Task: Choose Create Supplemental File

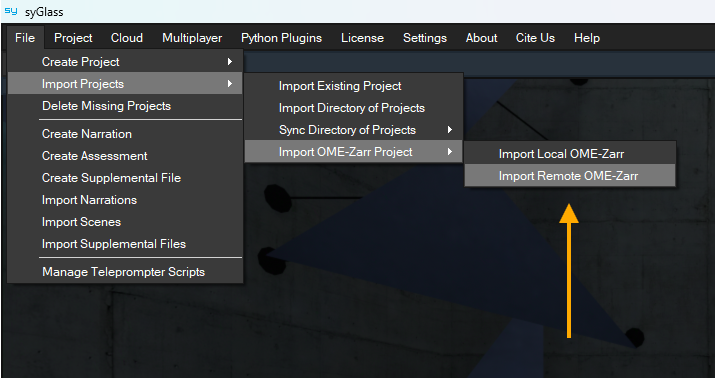Action: pos(125,178)
